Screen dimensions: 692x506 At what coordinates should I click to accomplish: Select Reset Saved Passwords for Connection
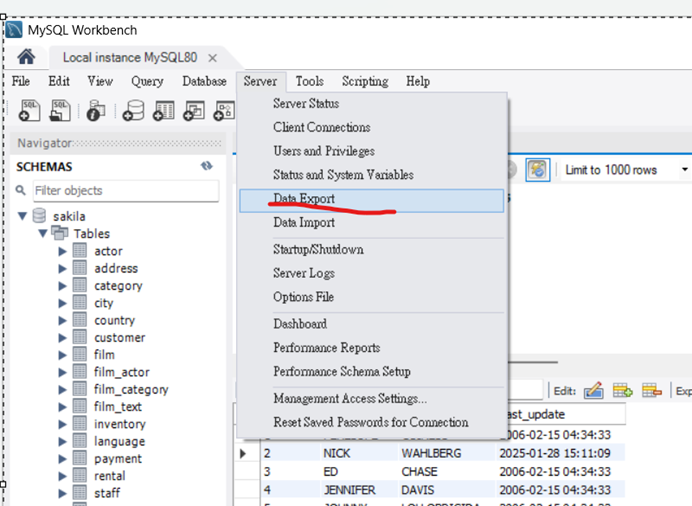click(x=372, y=422)
